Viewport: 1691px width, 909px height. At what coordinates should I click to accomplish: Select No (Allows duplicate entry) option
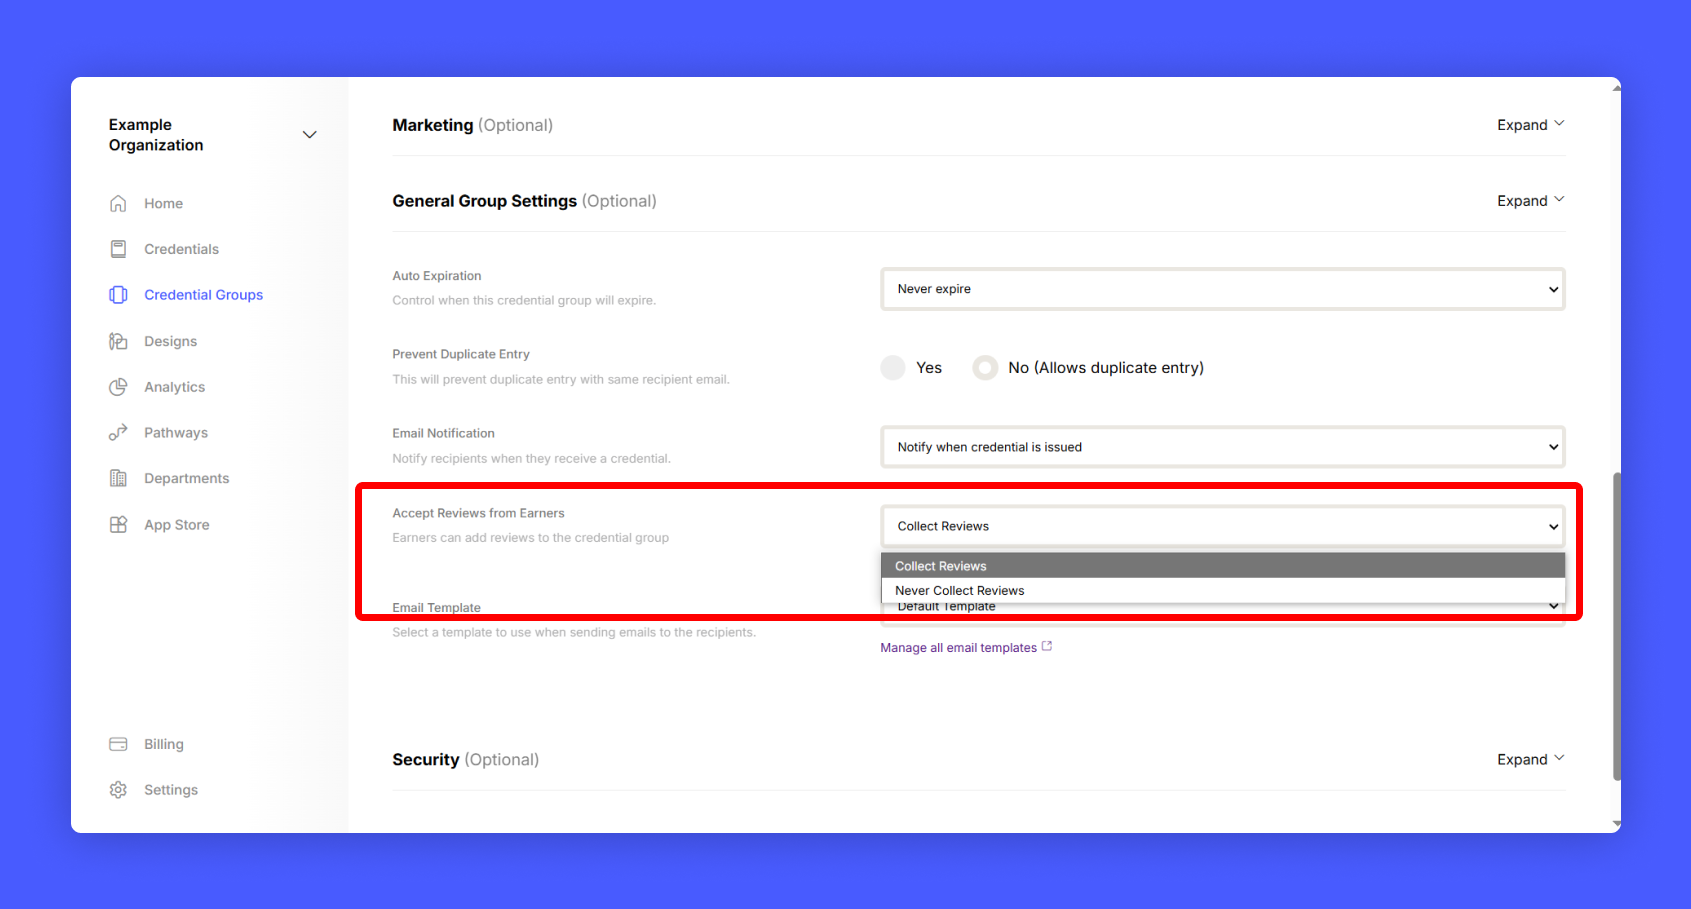[985, 368]
